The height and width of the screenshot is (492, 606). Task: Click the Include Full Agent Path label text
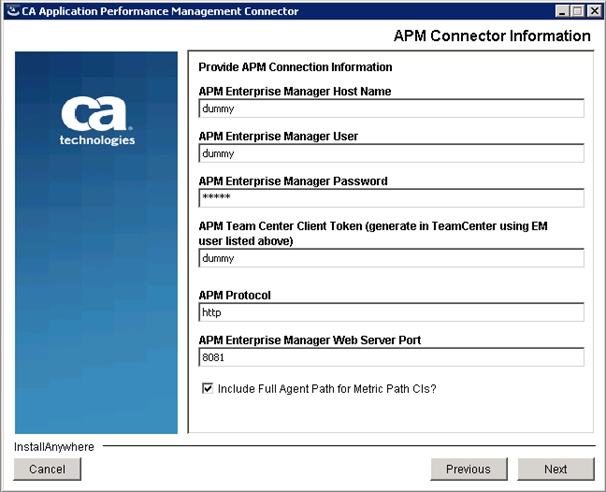click(x=327, y=389)
